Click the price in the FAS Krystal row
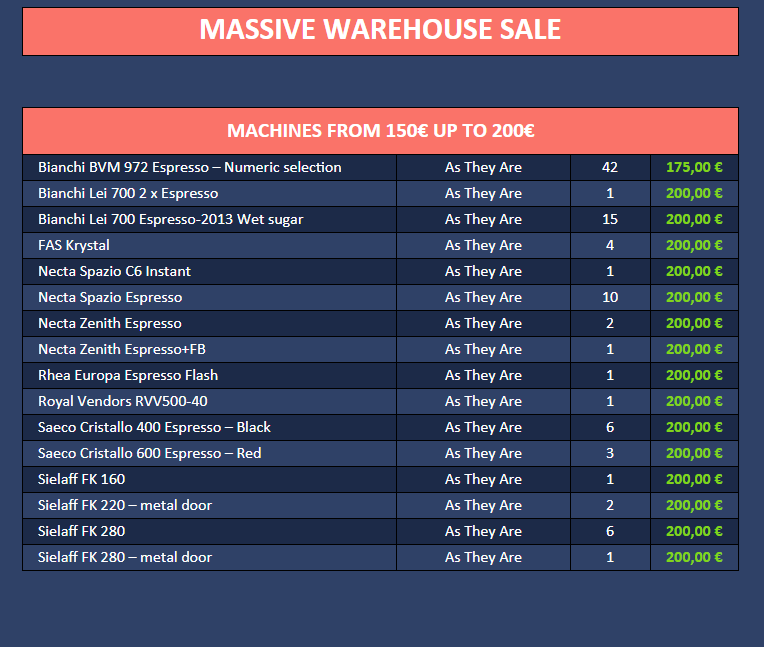This screenshot has width=764, height=647. (x=694, y=245)
